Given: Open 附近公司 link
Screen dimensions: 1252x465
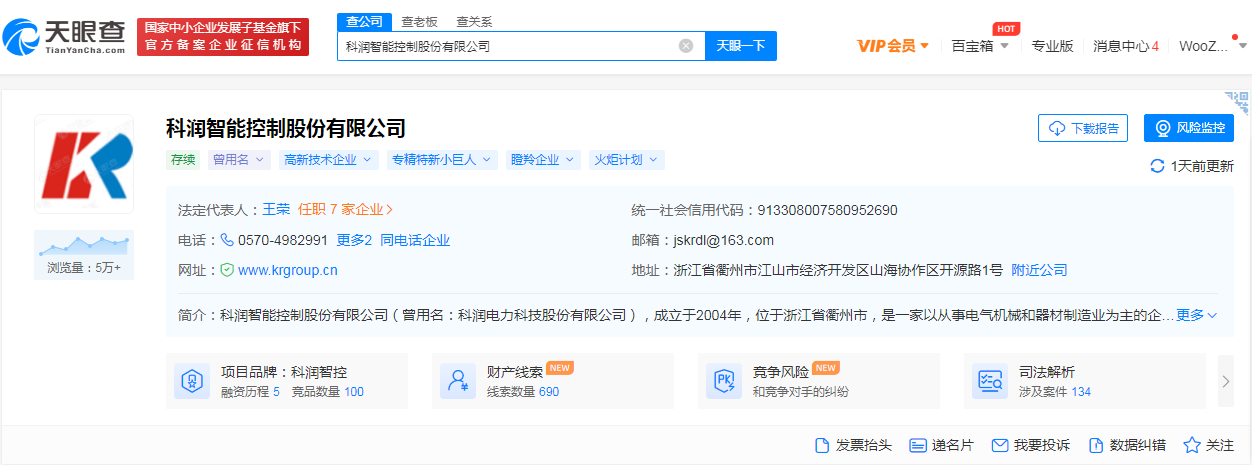Looking at the screenshot, I should click(x=1040, y=270).
